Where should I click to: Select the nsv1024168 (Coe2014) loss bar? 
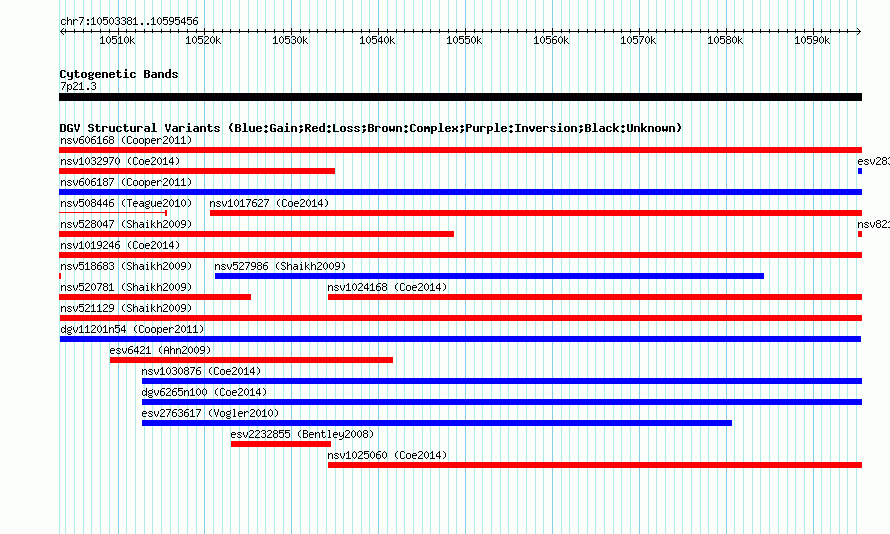(x=595, y=297)
